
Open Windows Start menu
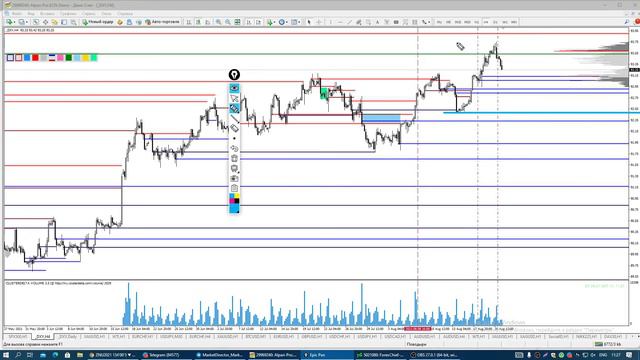[6, 355]
